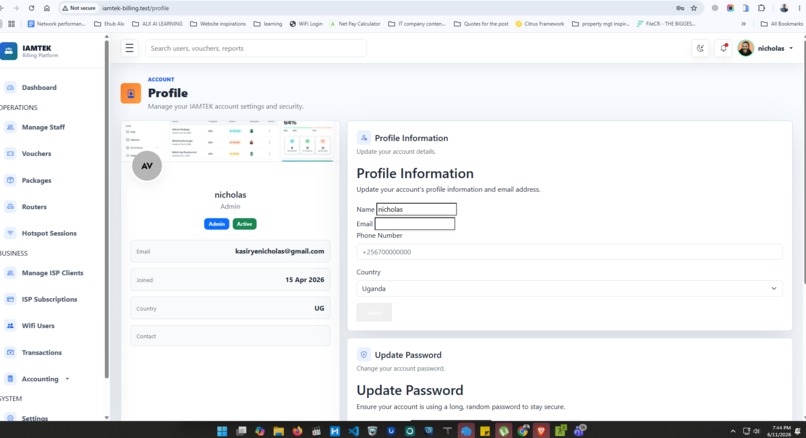Click the profile cover banner image
806x438 pixels.
pyautogui.click(x=230, y=141)
